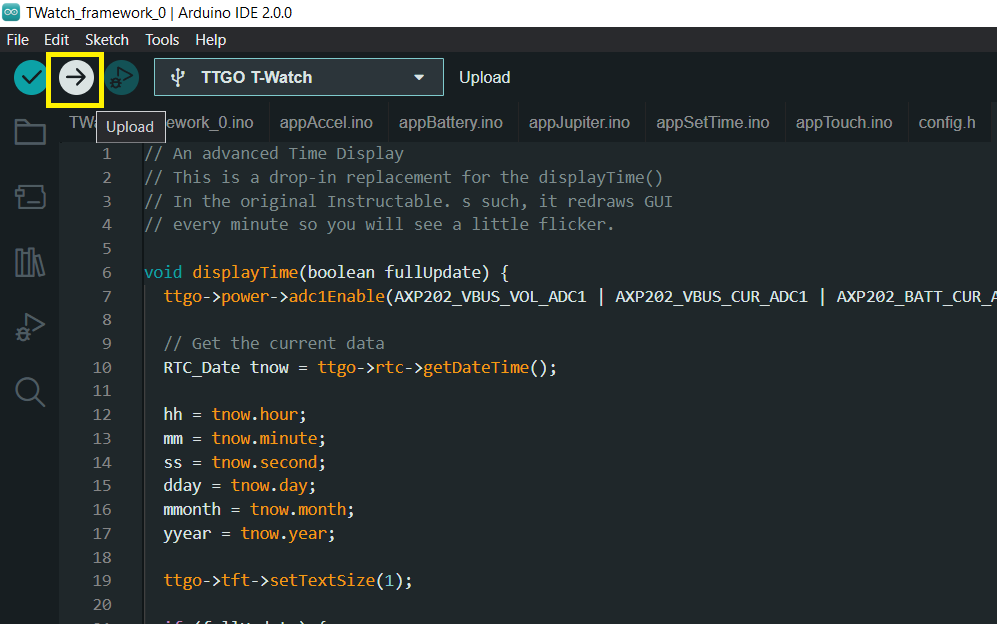Switch to the appBattery.ino tab

pyautogui.click(x=451, y=123)
